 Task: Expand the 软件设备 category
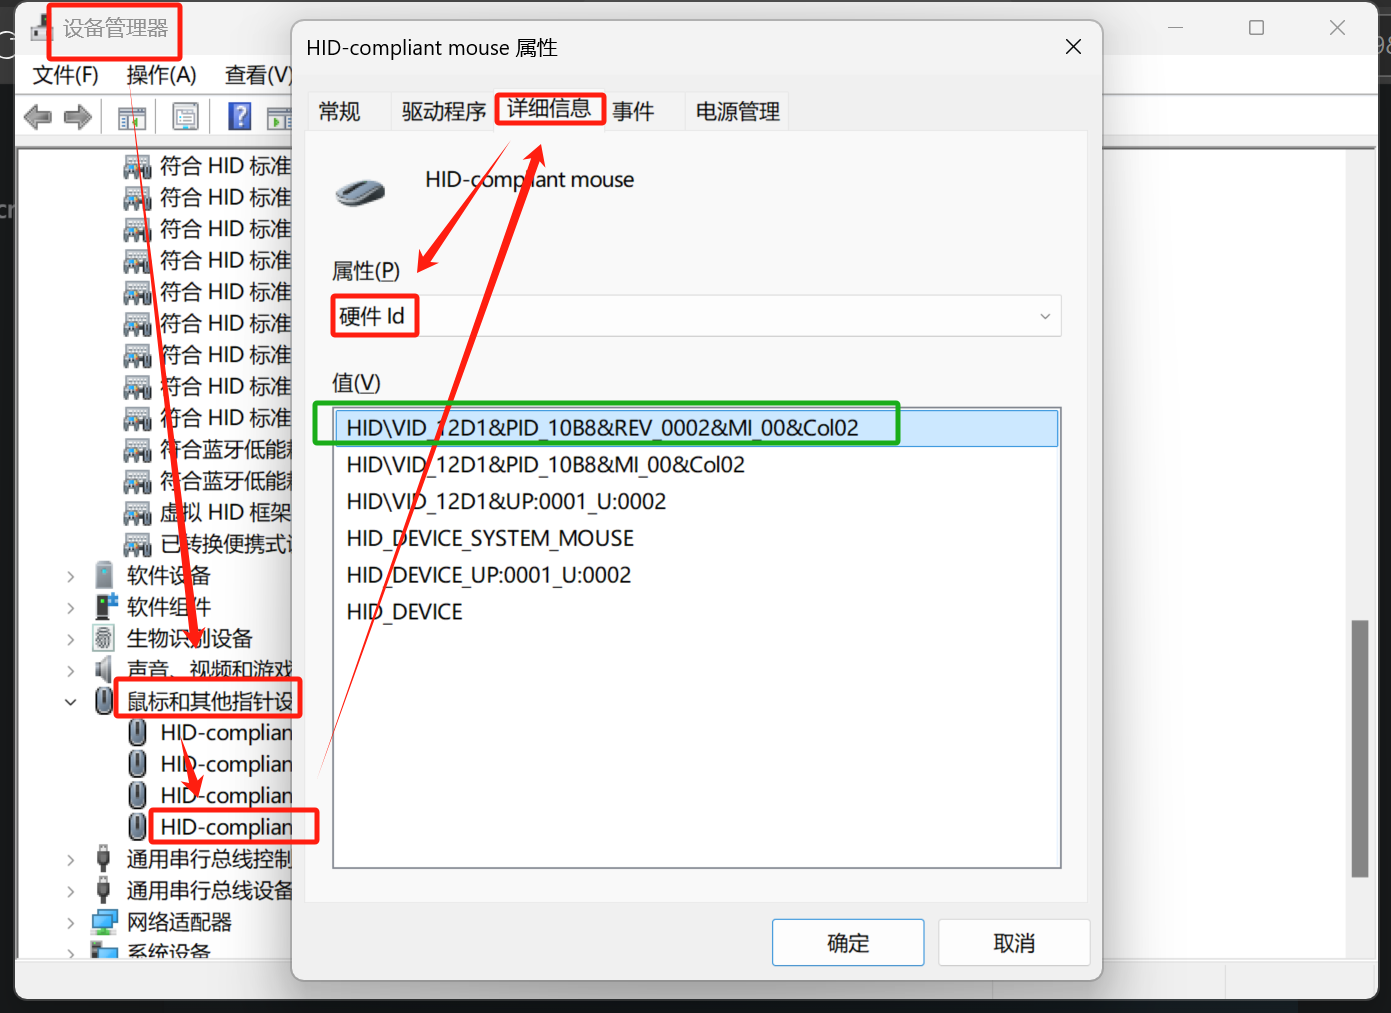(70, 576)
